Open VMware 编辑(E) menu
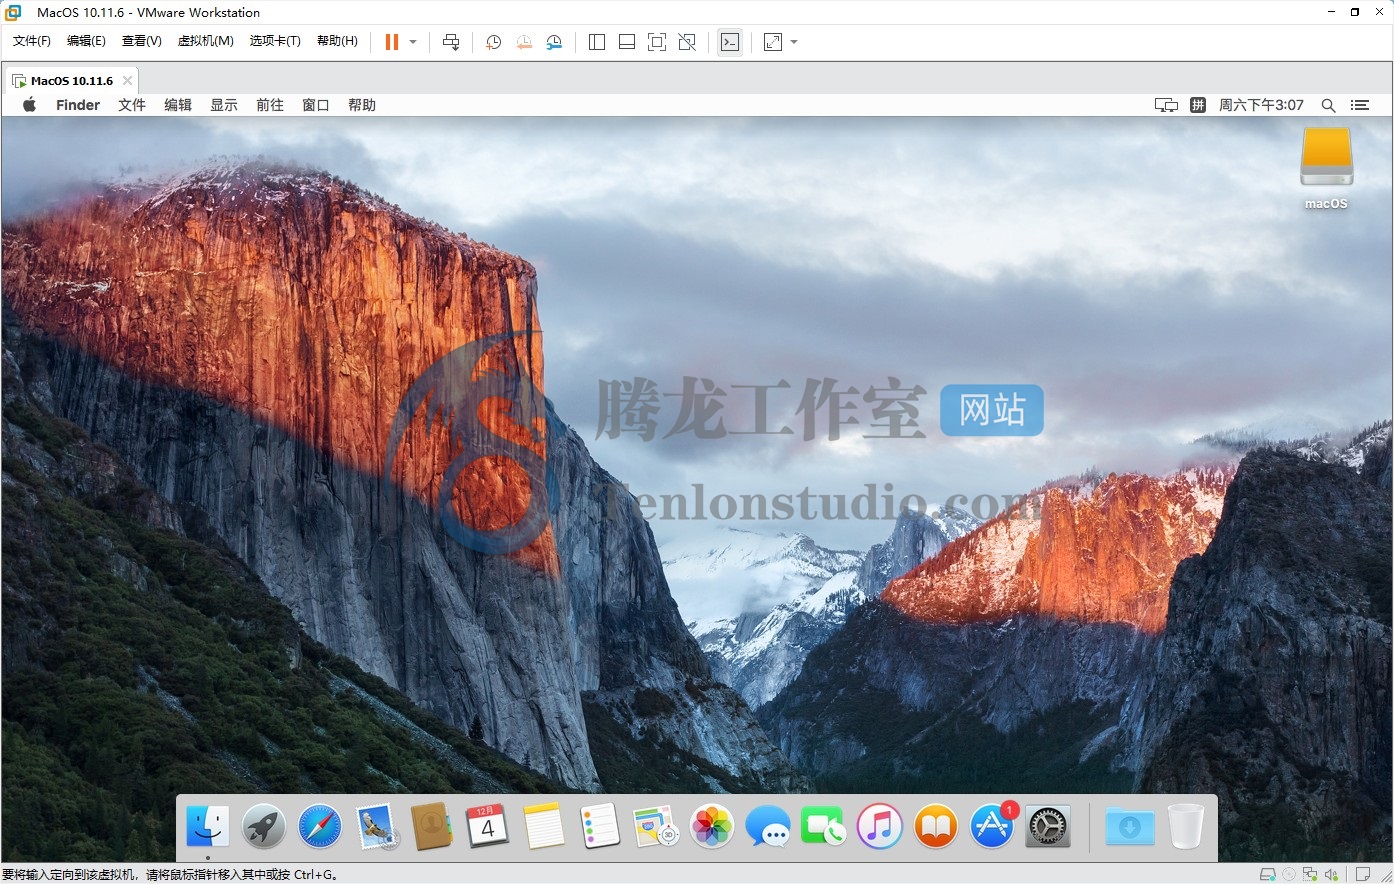Viewport: 1394px width, 884px height. pos(86,41)
